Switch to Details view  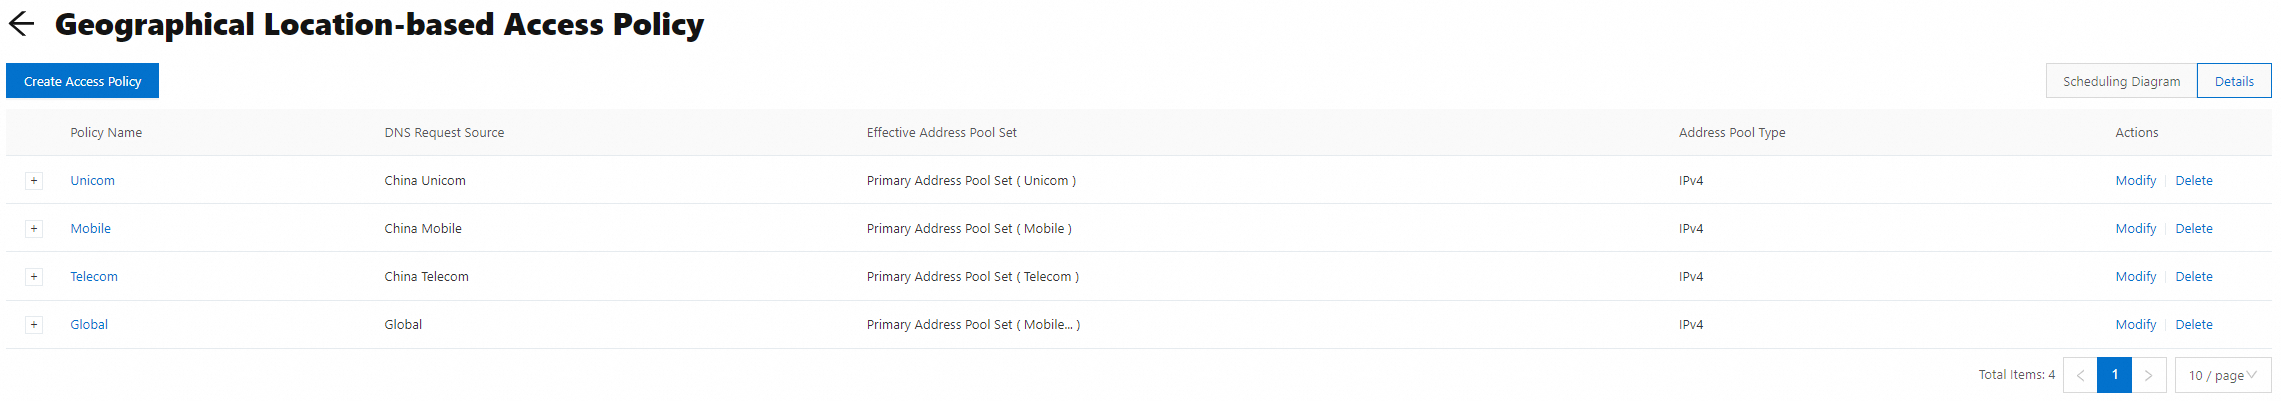tap(2233, 81)
